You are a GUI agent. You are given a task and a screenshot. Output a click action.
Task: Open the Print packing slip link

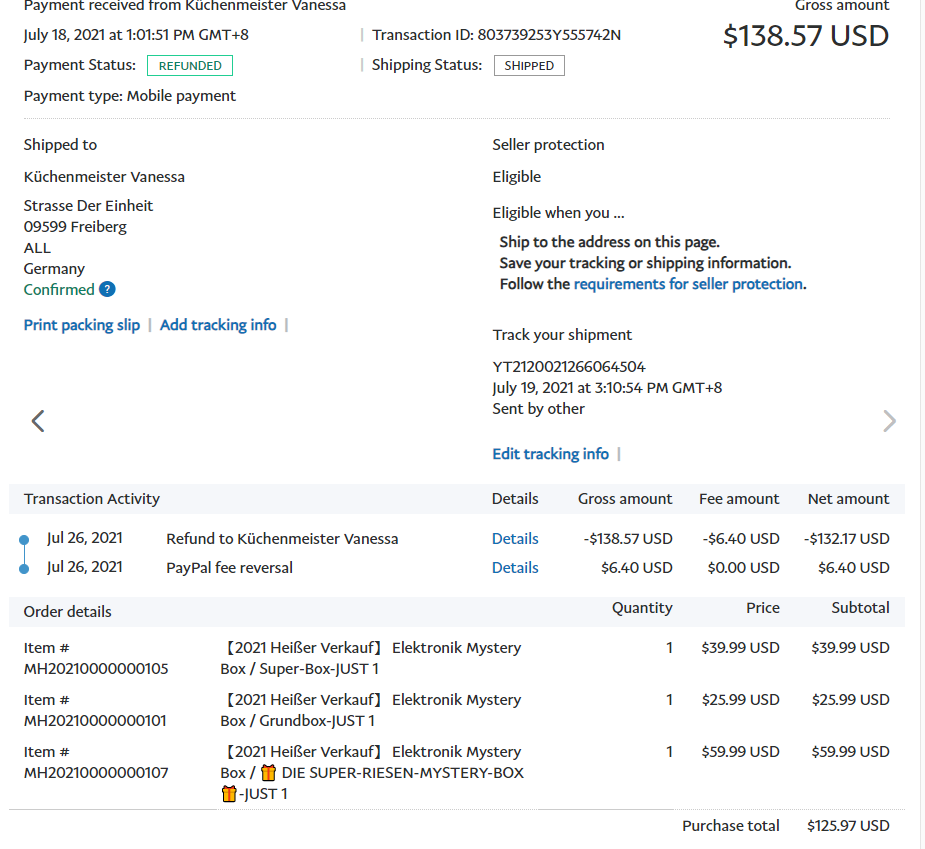click(82, 325)
